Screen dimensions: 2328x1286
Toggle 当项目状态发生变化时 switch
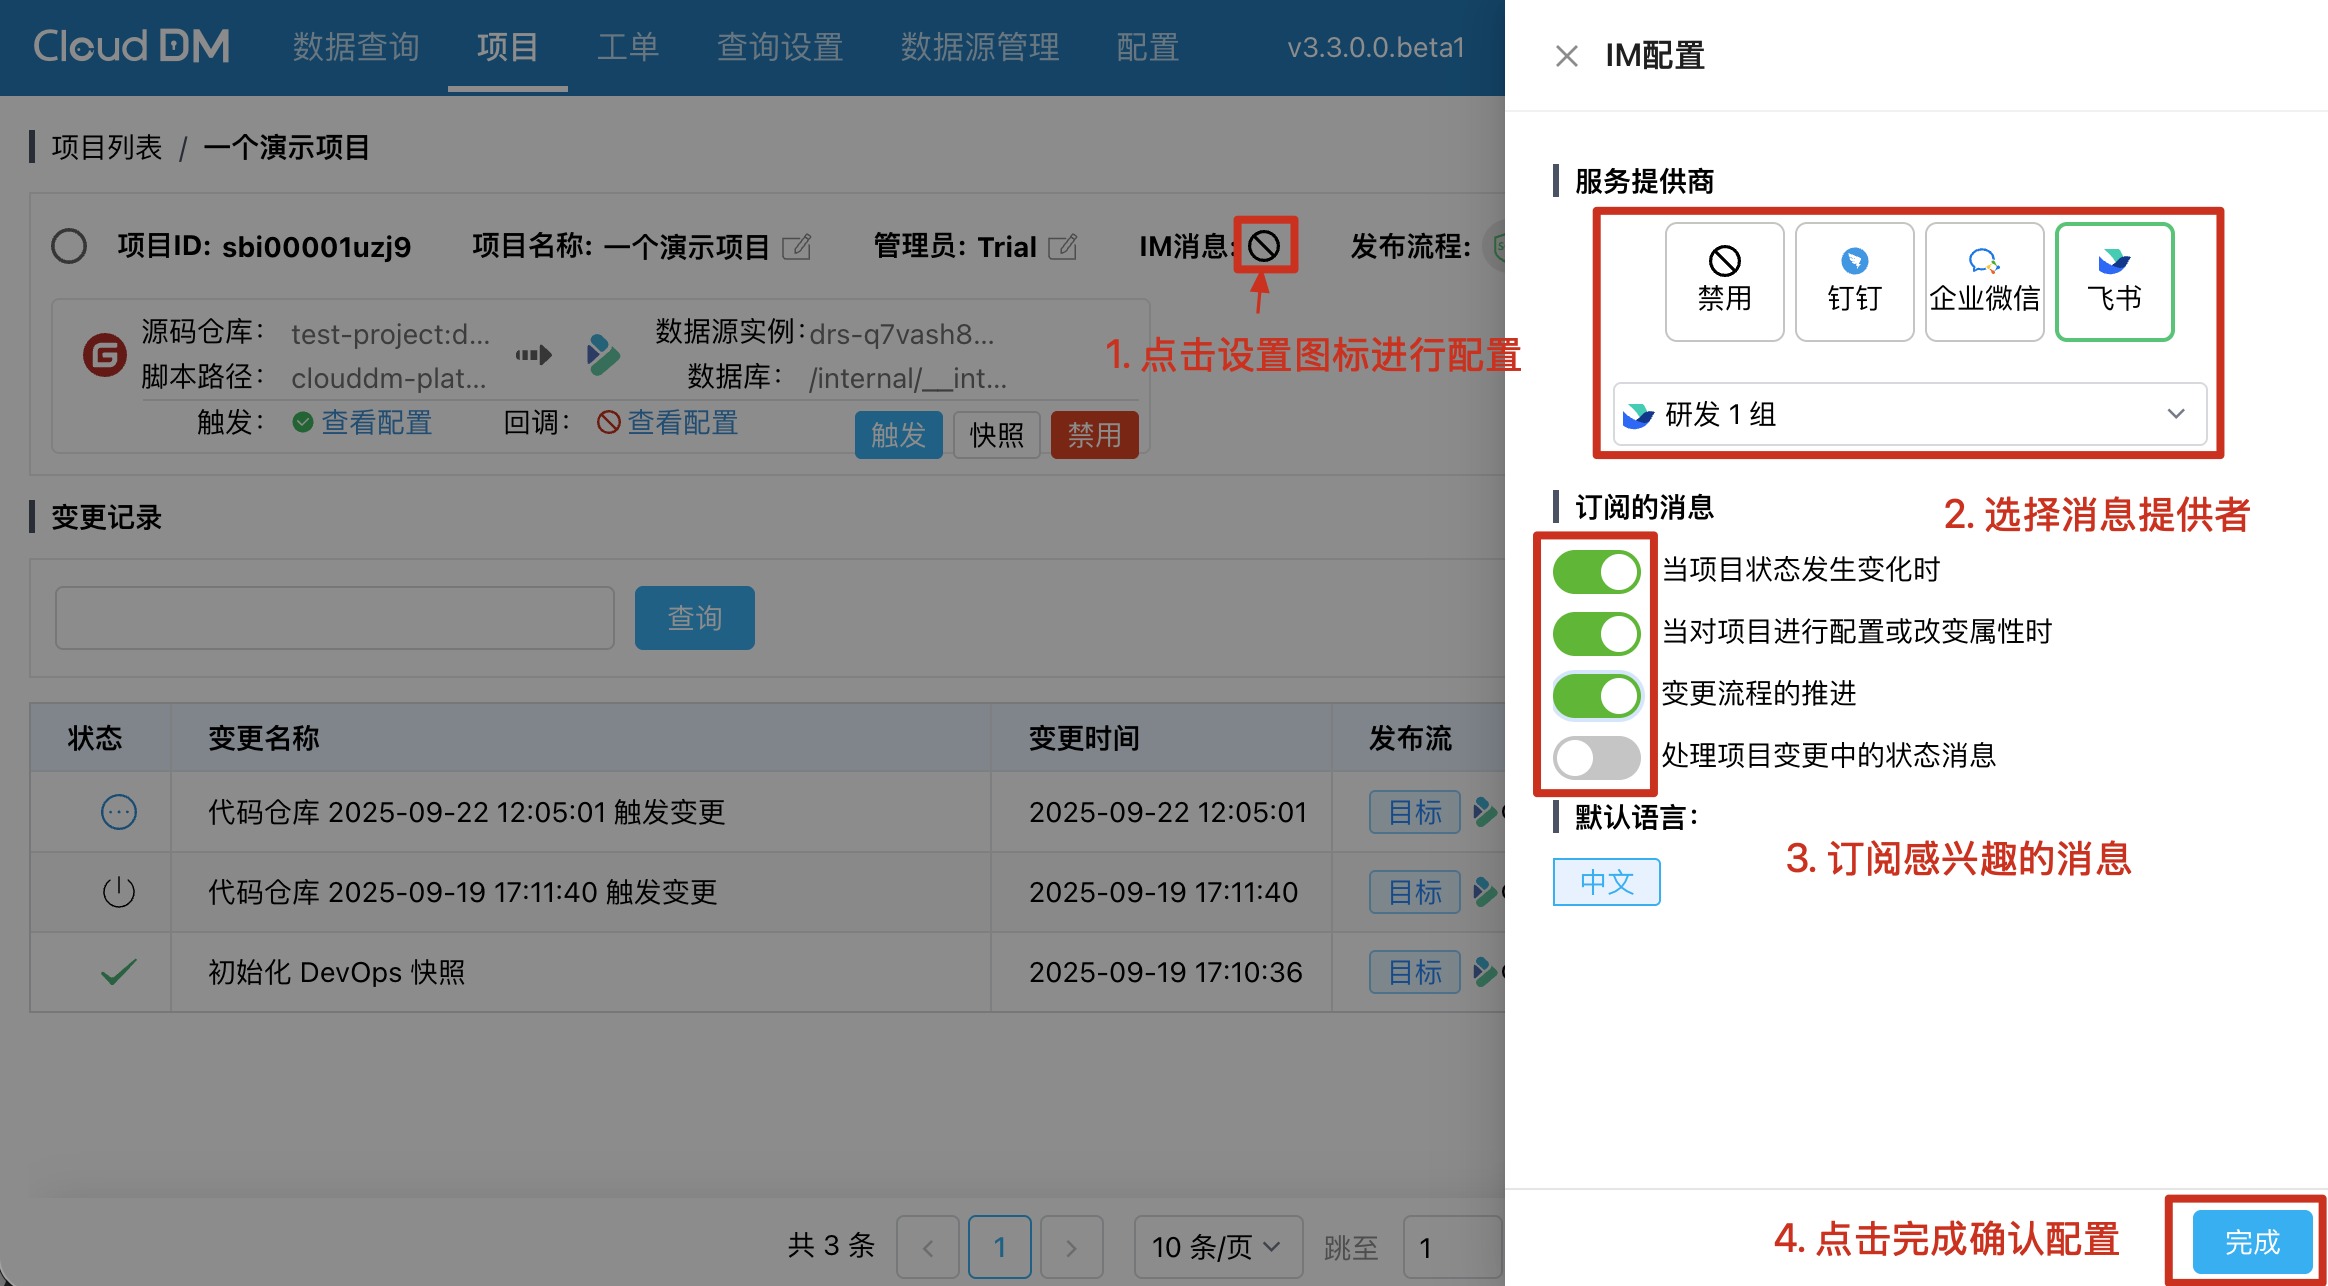(x=1596, y=572)
